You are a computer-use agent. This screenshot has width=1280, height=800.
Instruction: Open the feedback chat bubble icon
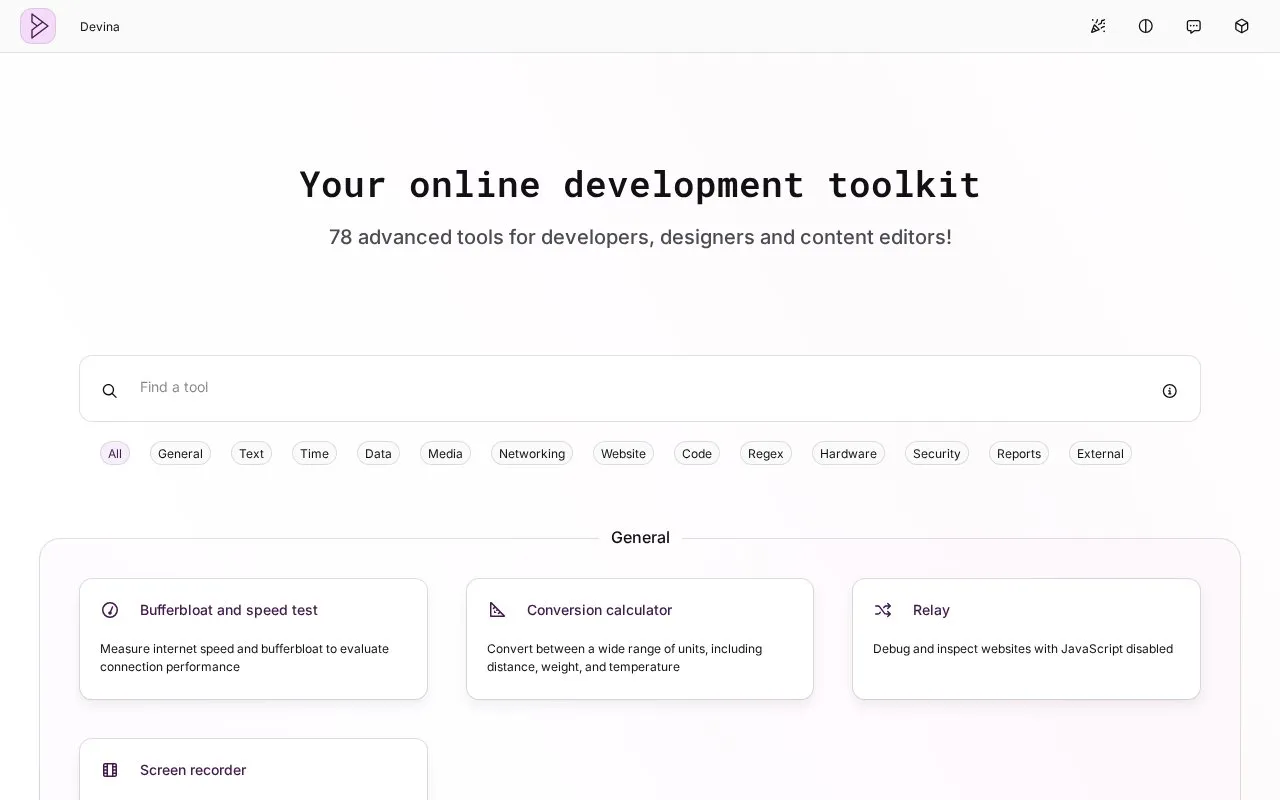pos(1194,26)
